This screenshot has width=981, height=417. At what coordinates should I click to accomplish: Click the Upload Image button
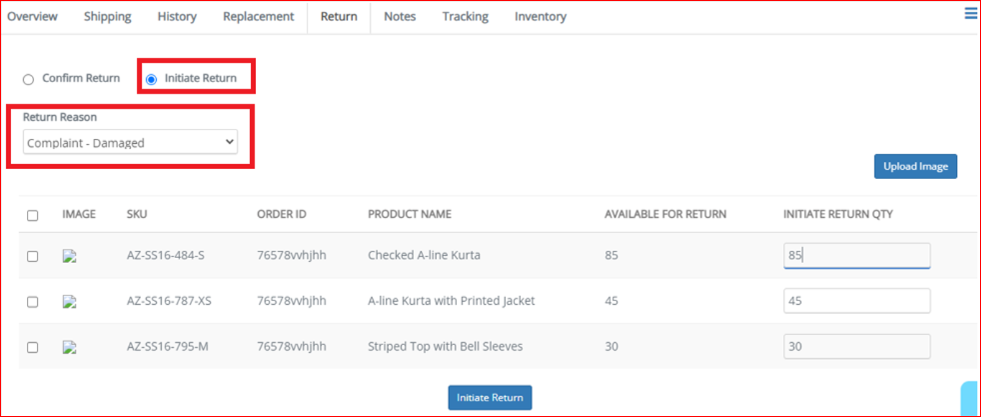pos(915,166)
